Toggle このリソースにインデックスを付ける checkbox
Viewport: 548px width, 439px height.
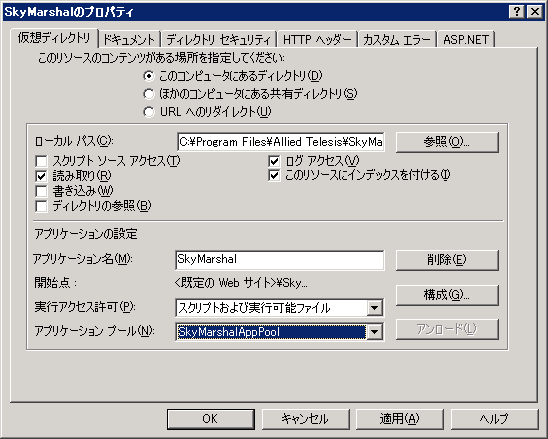pos(274,175)
